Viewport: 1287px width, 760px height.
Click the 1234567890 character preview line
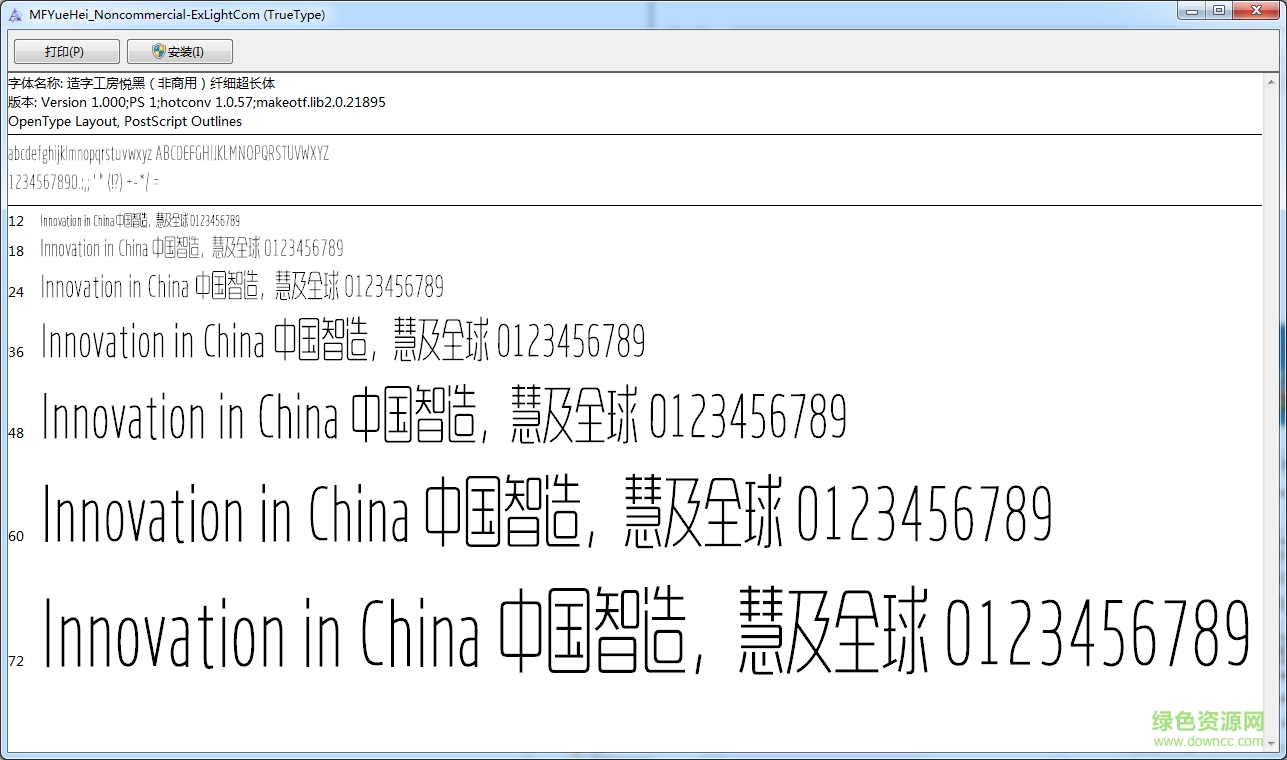83,182
